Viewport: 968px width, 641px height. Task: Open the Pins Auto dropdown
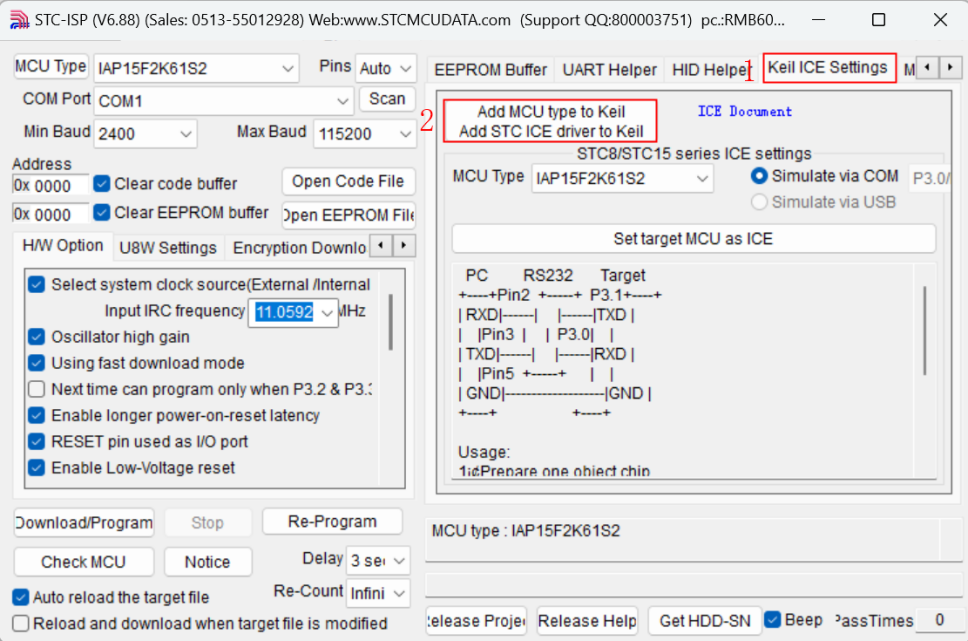tap(405, 69)
